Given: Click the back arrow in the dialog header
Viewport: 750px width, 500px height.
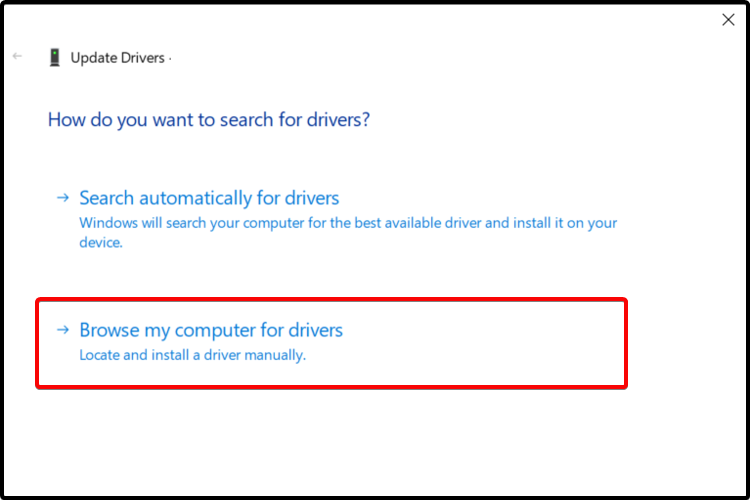Looking at the screenshot, I should pyautogui.click(x=17, y=57).
